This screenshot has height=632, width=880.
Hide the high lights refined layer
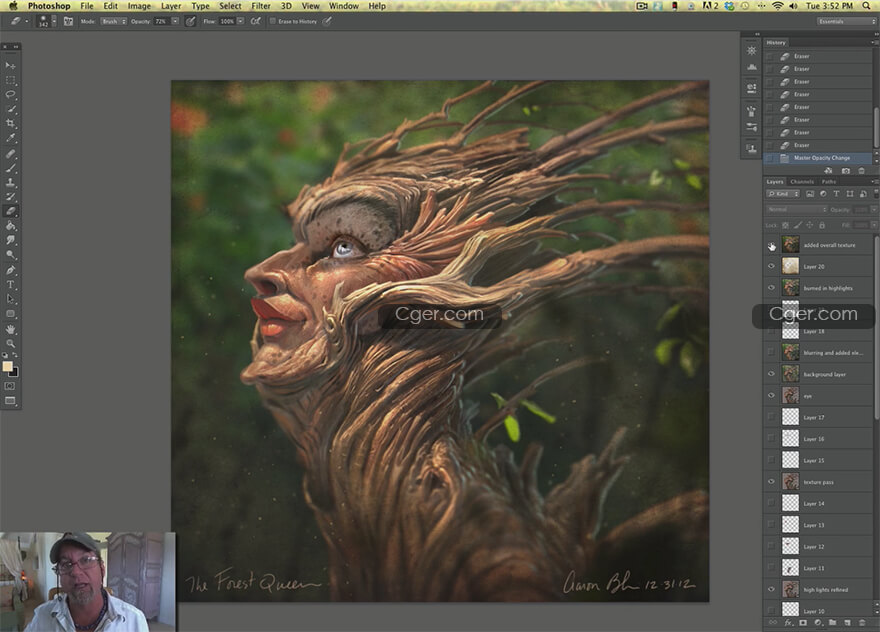[771, 589]
